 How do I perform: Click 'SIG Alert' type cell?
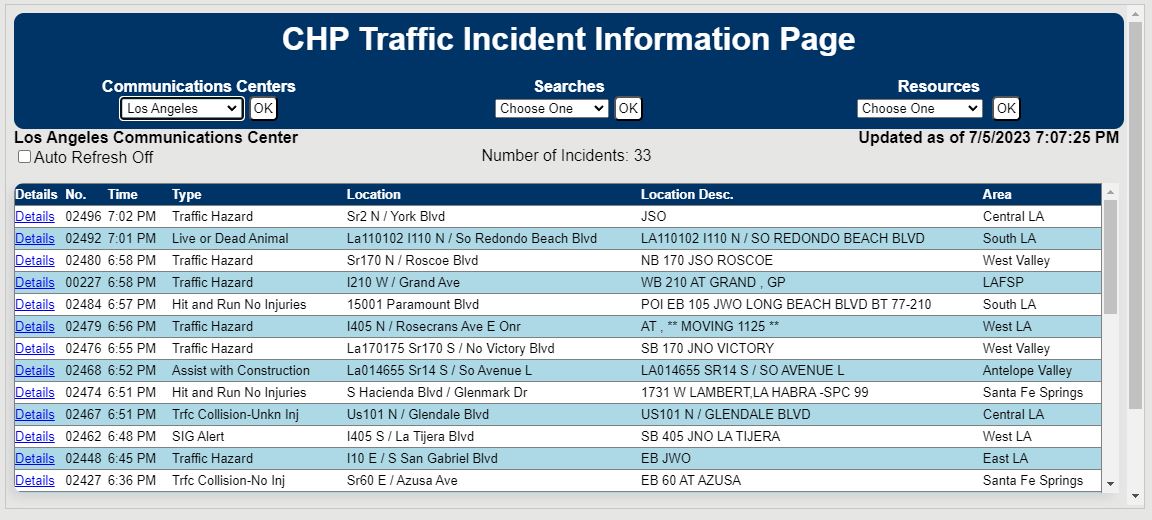pyautogui.click(x=198, y=437)
